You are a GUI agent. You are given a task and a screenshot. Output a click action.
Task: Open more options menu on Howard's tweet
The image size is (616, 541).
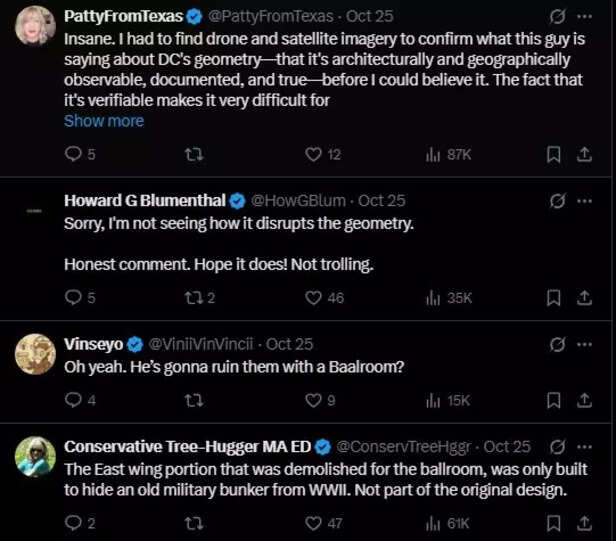(585, 200)
